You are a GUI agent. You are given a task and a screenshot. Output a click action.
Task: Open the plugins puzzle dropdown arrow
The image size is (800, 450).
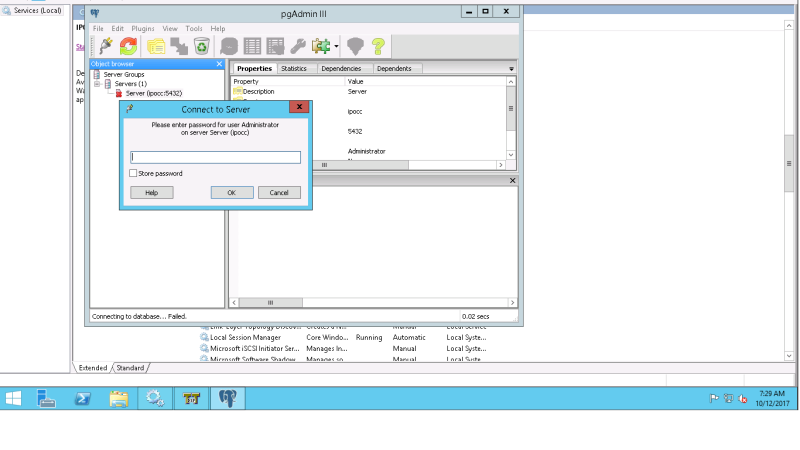pos(336,46)
